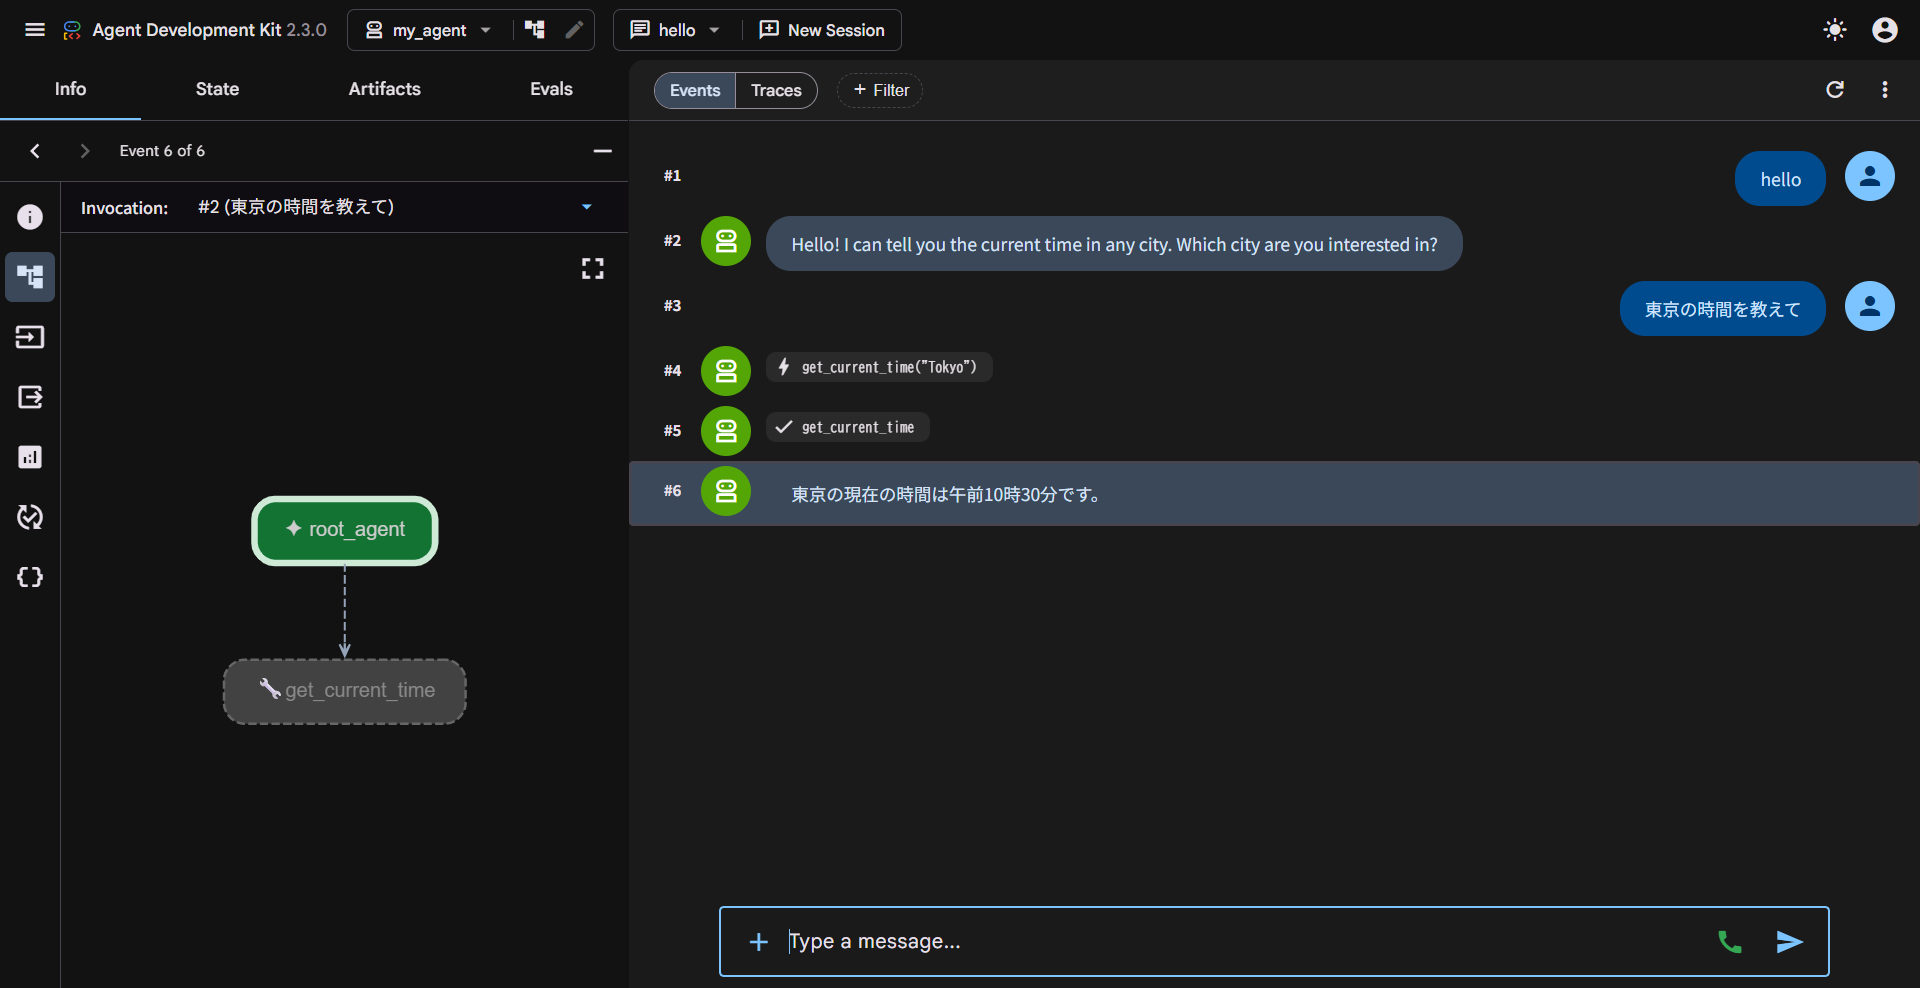Start a voice call with phone icon
The image size is (1920, 988).
click(x=1730, y=942)
